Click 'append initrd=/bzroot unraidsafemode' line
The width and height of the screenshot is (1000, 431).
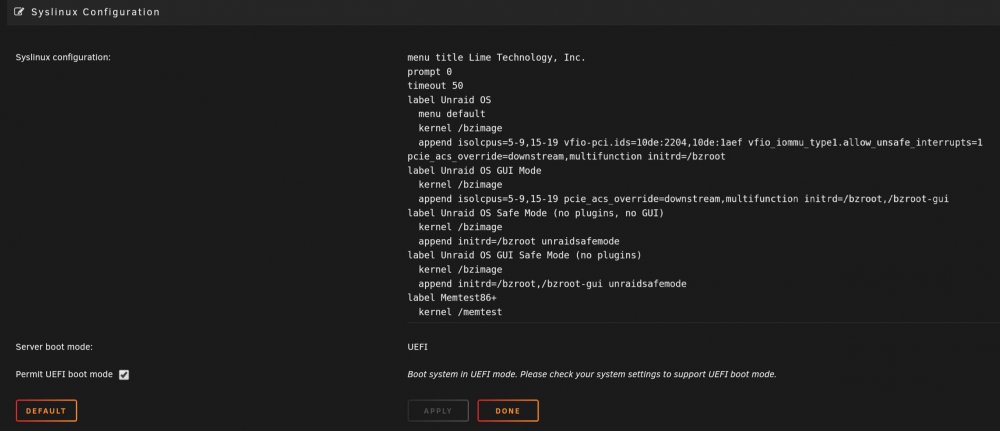[x=518, y=242]
